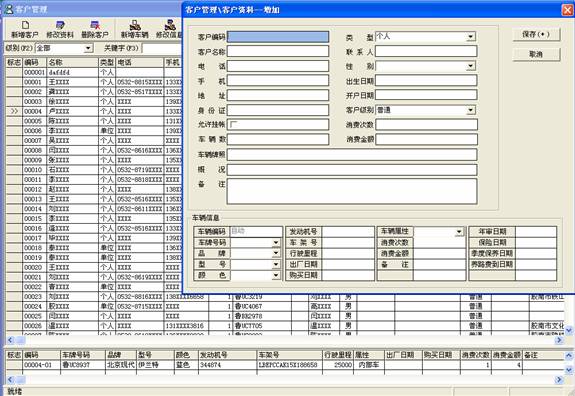Close the 客户资料-增加 dialog
The height and width of the screenshot is (396, 575).
pyautogui.click(x=567, y=10)
